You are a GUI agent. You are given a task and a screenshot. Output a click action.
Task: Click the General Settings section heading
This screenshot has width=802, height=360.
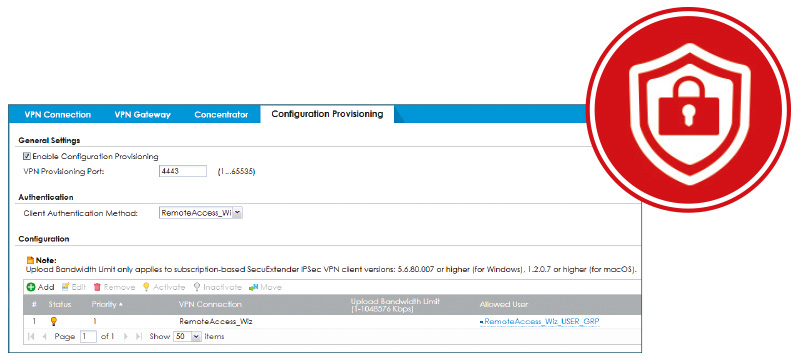(x=49, y=140)
